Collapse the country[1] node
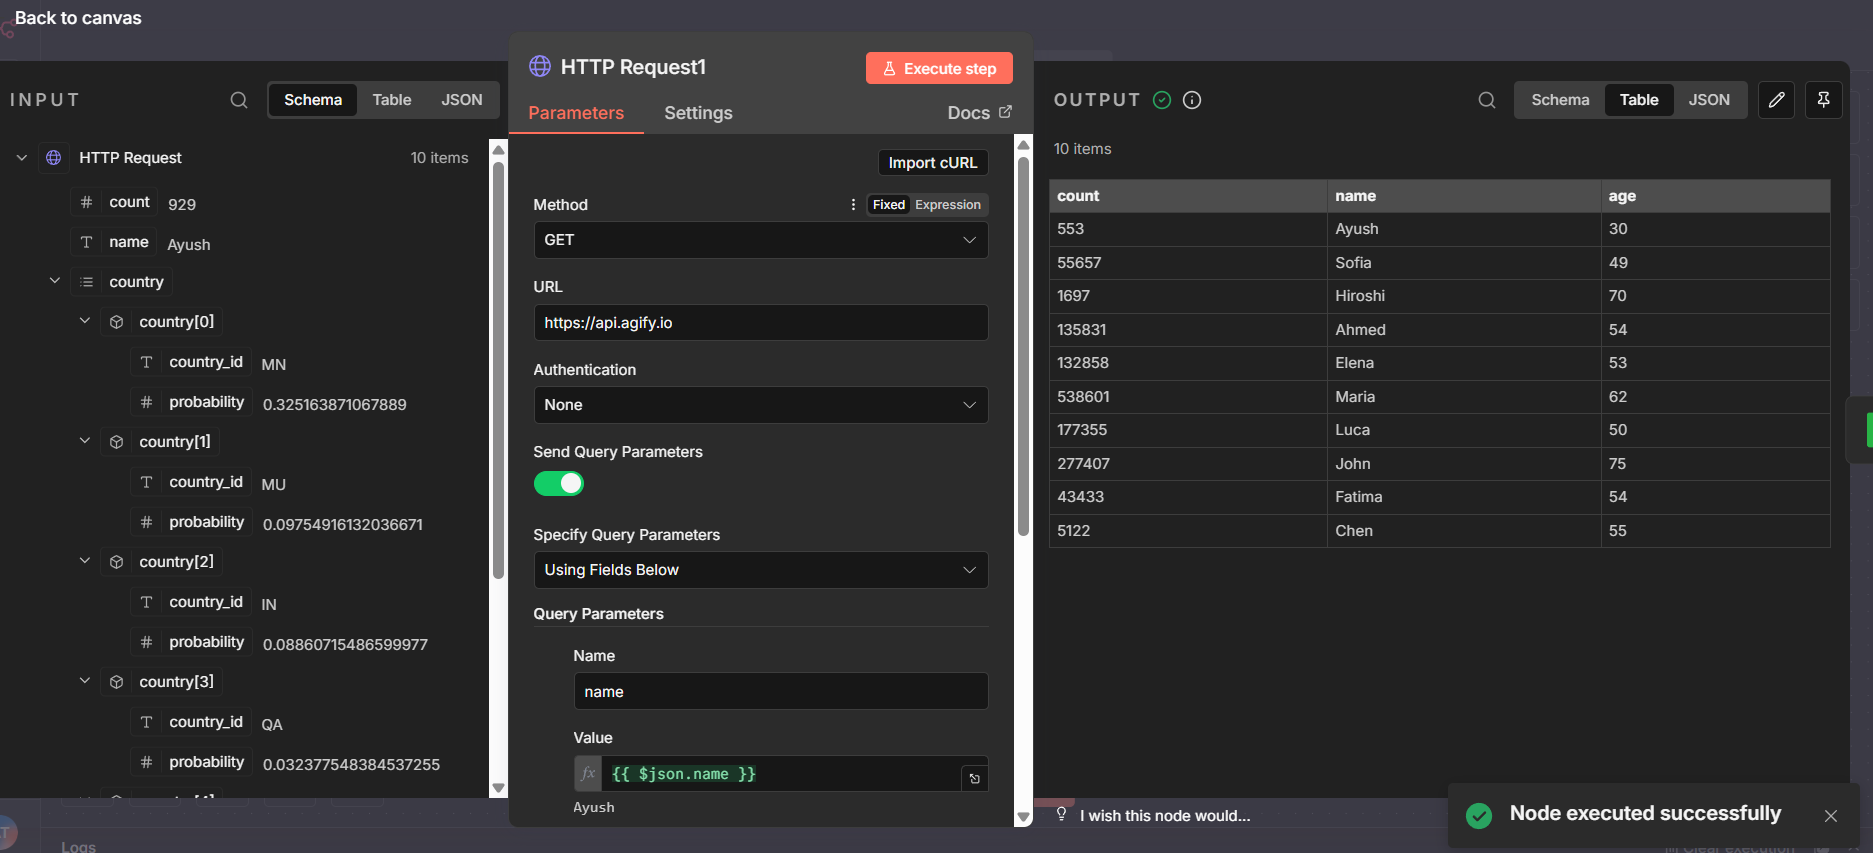 [x=85, y=441]
